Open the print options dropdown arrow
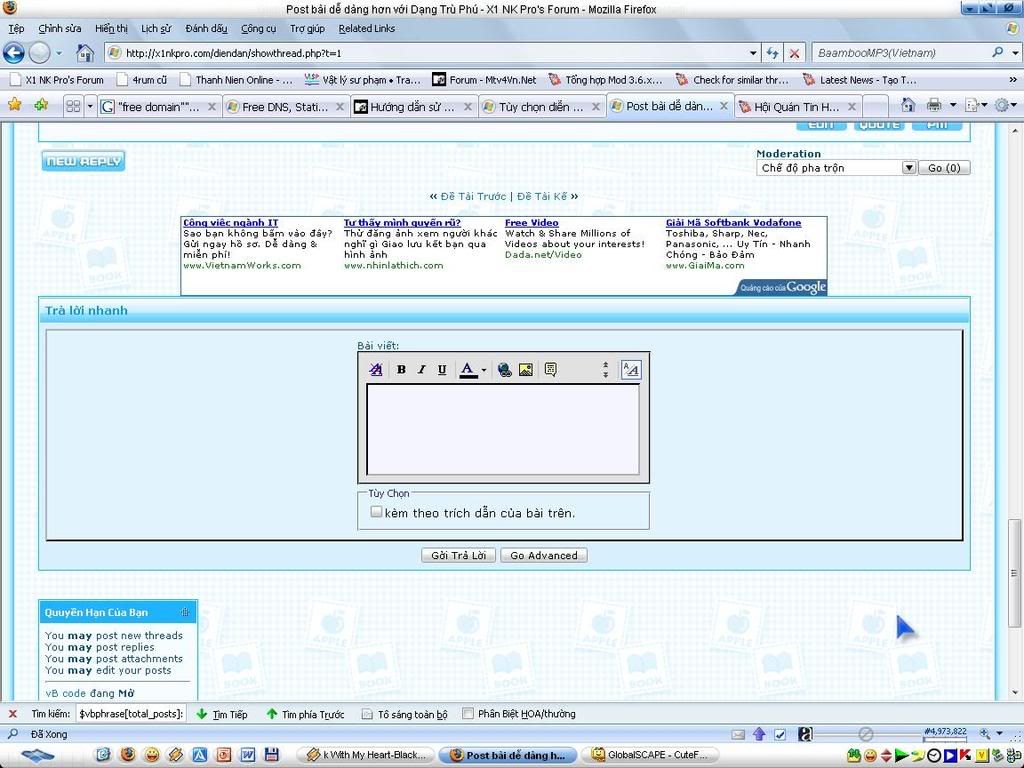Viewport: 1024px width, 768px height. (x=952, y=104)
